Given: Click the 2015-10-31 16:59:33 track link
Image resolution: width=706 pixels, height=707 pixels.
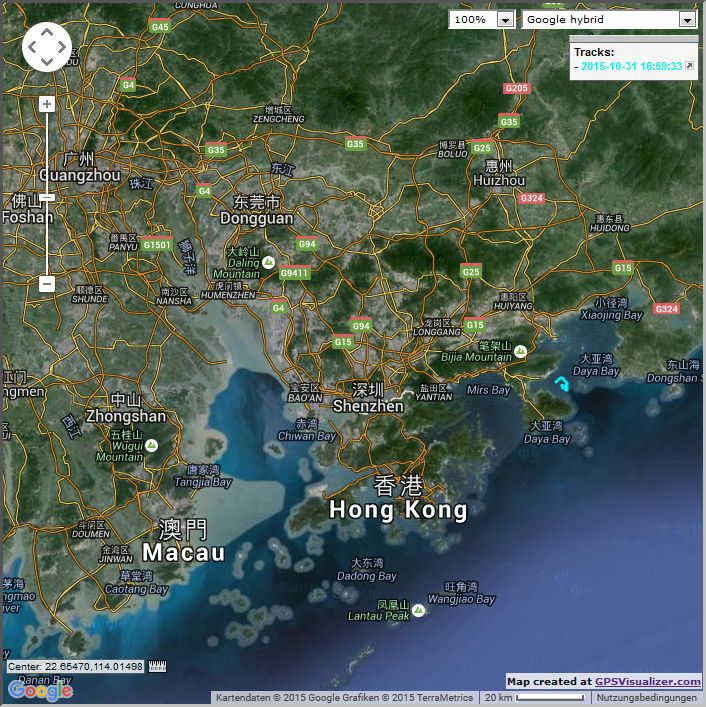Looking at the screenshot, I should click(631, 67).
